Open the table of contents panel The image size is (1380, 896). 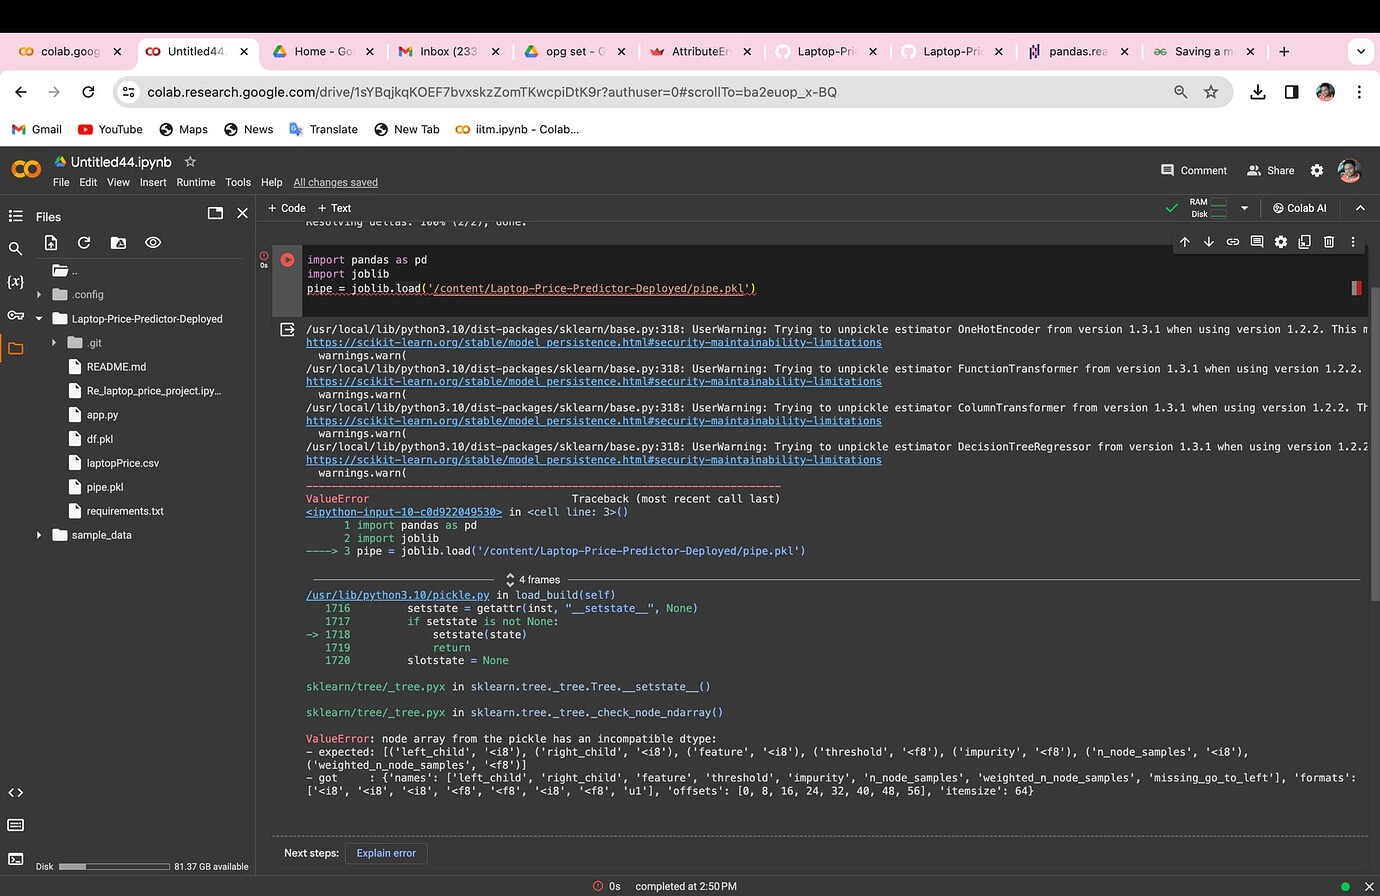point(15,216)
